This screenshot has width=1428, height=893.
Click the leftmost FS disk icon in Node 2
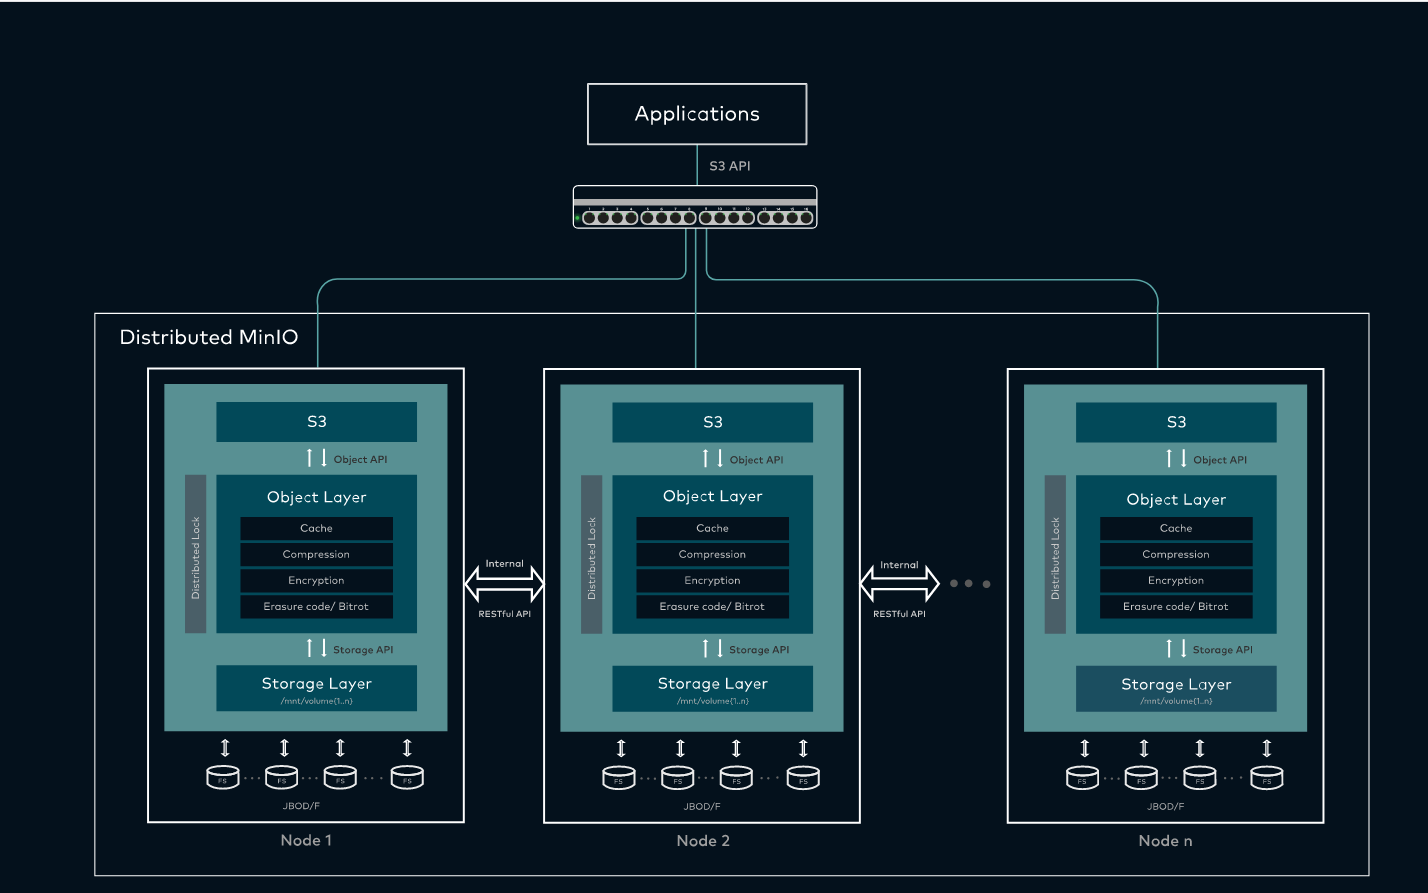click(x=619, y=777)
